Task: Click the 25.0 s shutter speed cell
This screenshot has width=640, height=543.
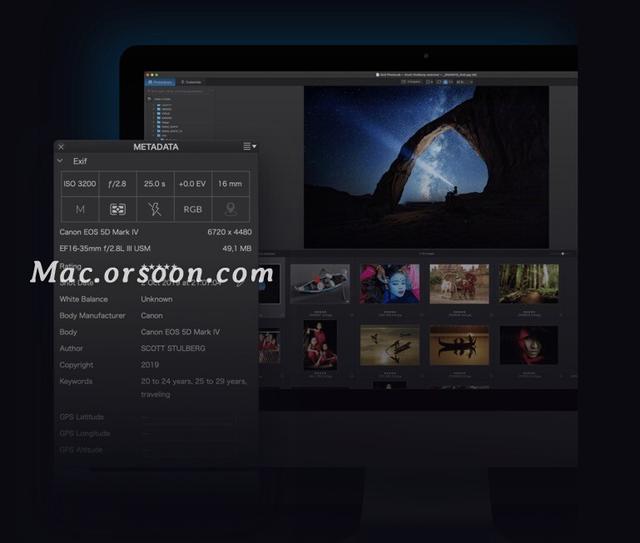Action: [x=155, y=184]
